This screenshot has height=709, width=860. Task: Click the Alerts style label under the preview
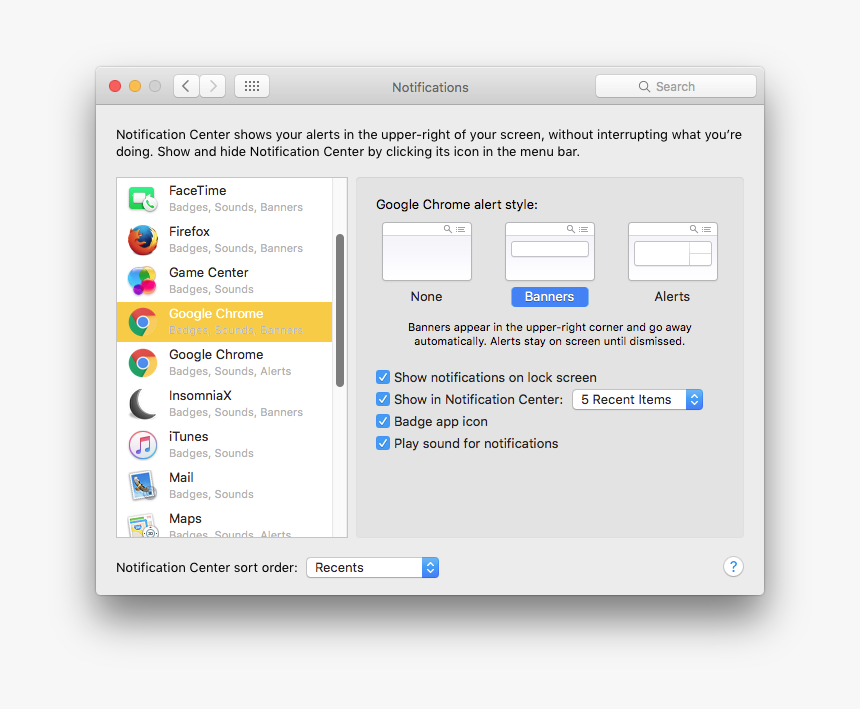672,297
